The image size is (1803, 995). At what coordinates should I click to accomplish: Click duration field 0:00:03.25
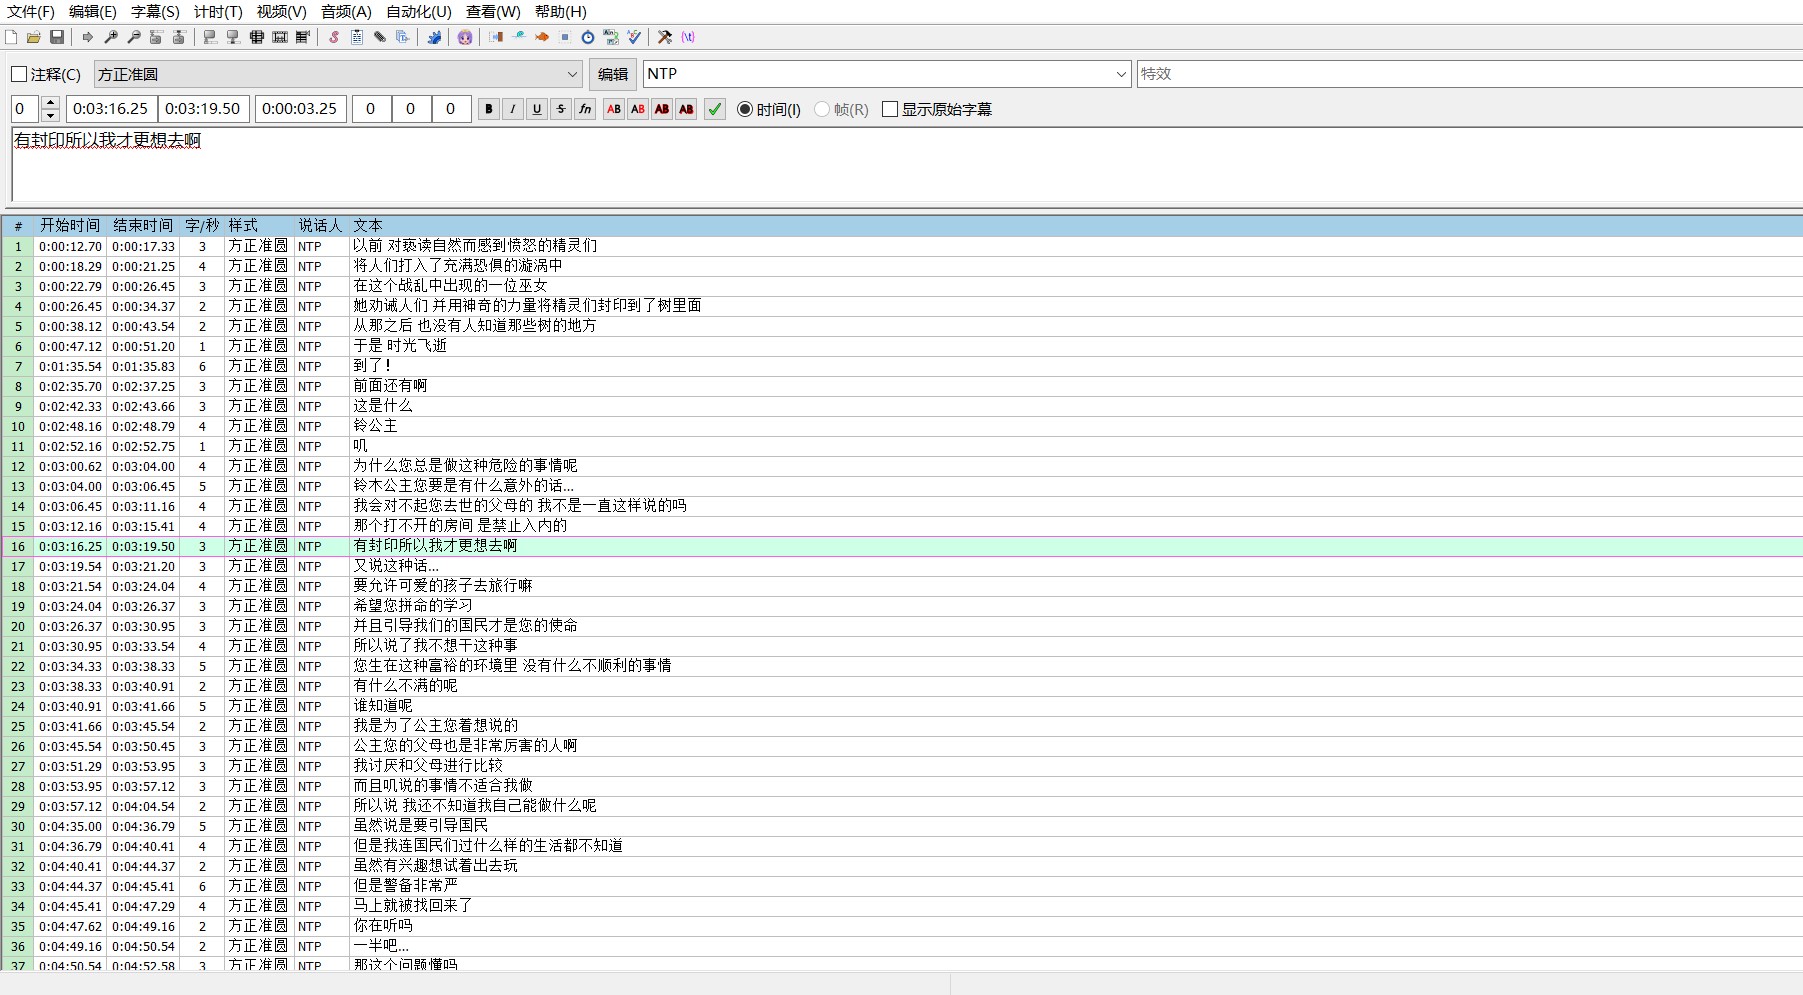pos(300,109)
